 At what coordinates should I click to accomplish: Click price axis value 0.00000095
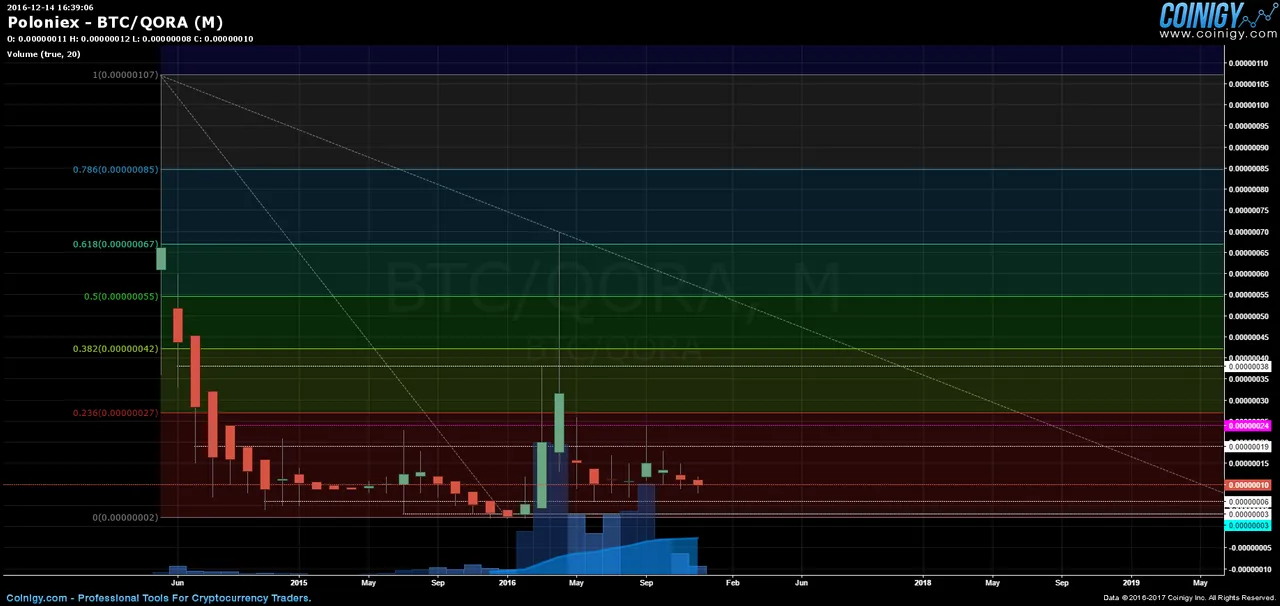point(1249,126)
